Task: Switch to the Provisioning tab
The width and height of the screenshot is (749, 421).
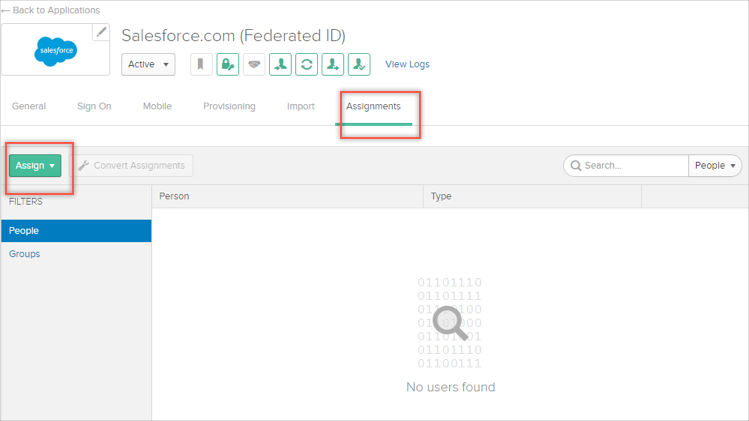Action: [x=229, y=106]
